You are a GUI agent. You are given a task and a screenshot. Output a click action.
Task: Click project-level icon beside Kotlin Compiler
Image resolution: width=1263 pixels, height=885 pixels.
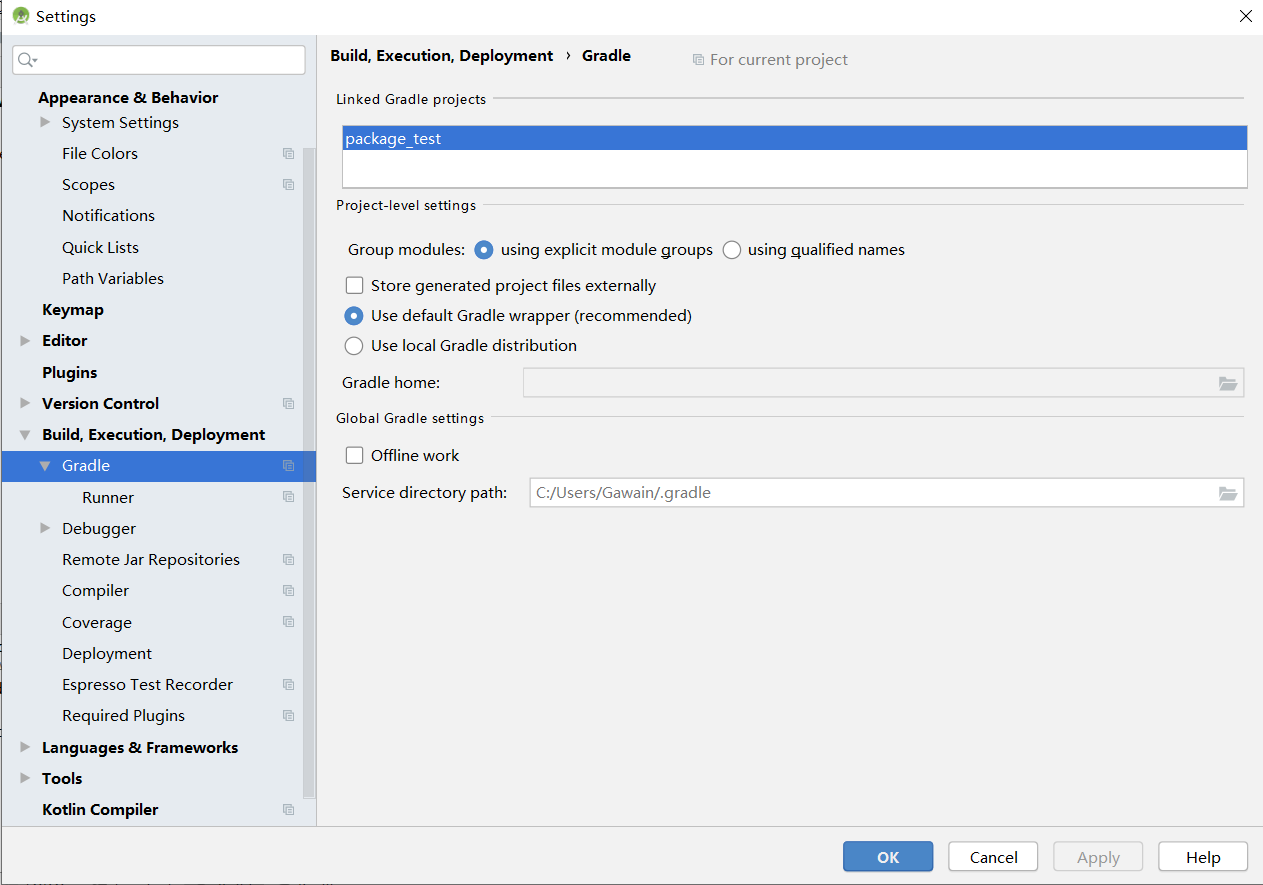tap(288, 810)
